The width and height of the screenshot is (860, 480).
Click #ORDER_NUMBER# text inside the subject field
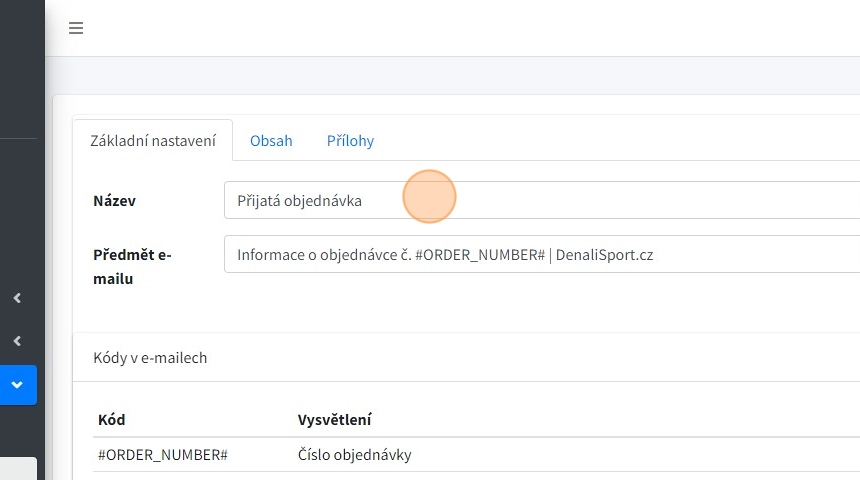(x=479, y=255)
